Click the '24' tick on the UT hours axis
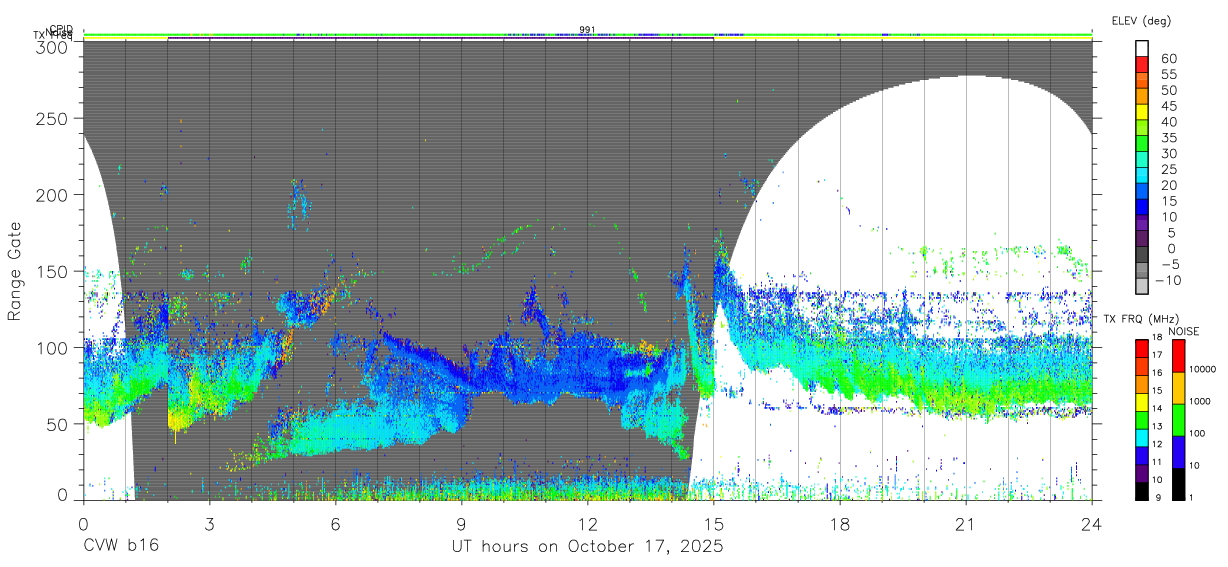The image size is (1228, 567). point(1091,523)
